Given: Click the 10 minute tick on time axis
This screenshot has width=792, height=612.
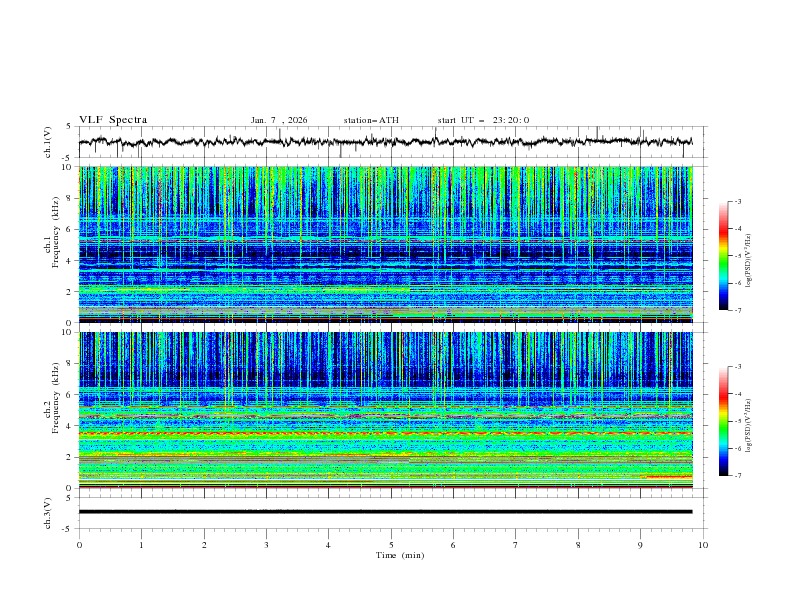Looking at the screenshot, I should [703, 545].
